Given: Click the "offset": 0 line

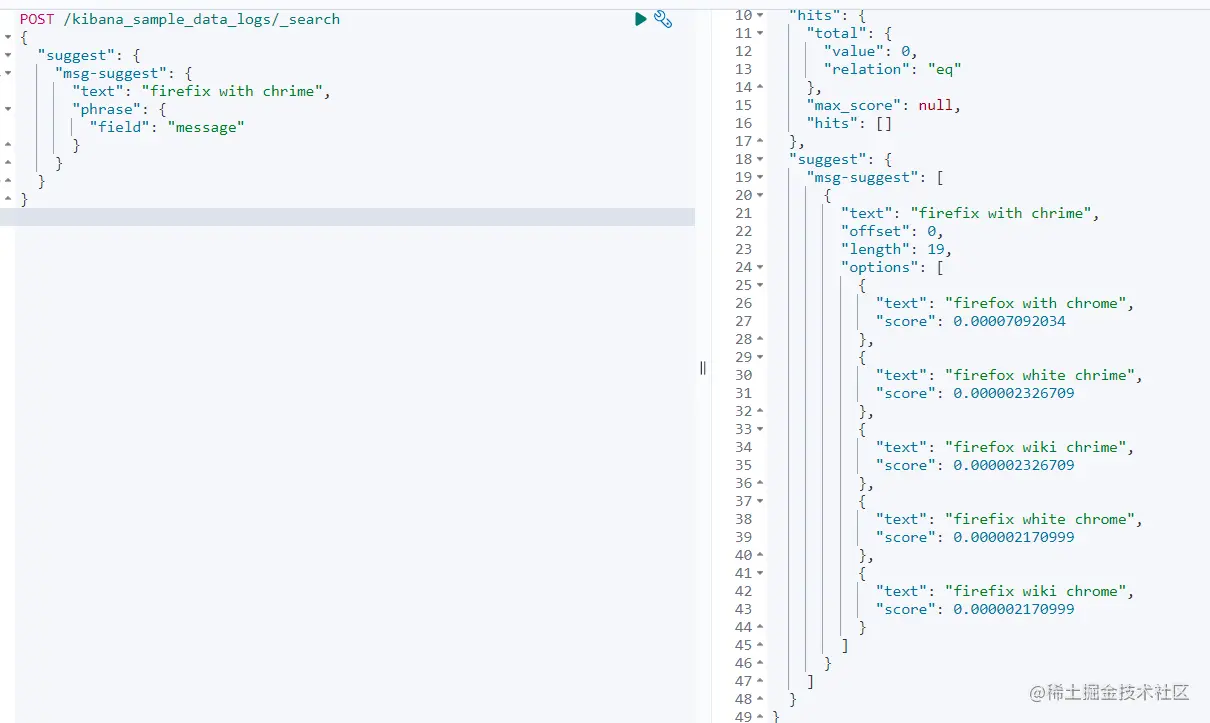Looking at the screenshot, I should click(892, 231).
